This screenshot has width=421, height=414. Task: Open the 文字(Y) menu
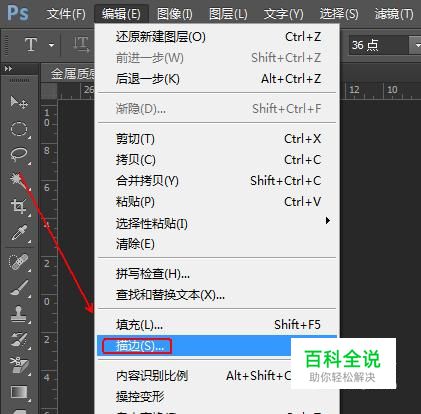pos(284,14)
